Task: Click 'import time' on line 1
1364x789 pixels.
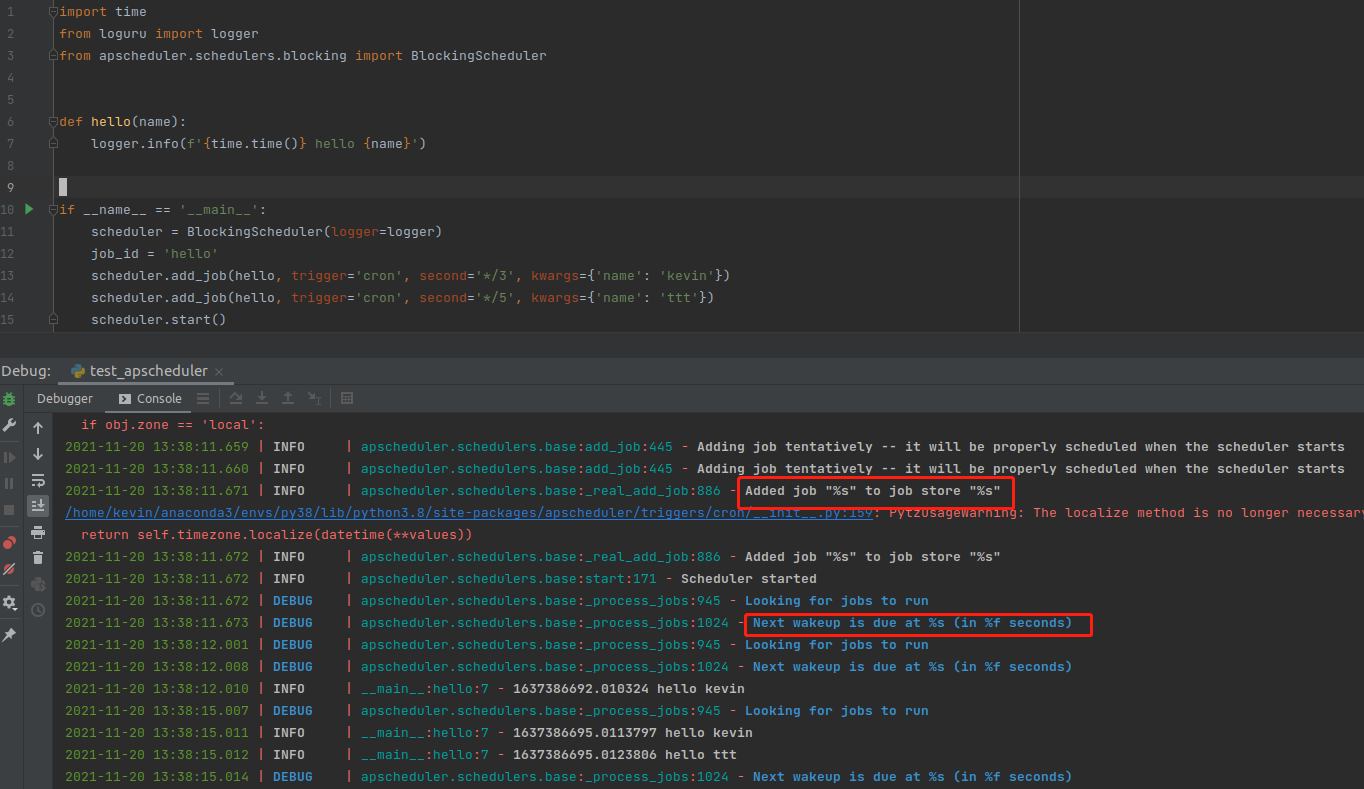Action: pyautogui.click(x=102, y=12)
